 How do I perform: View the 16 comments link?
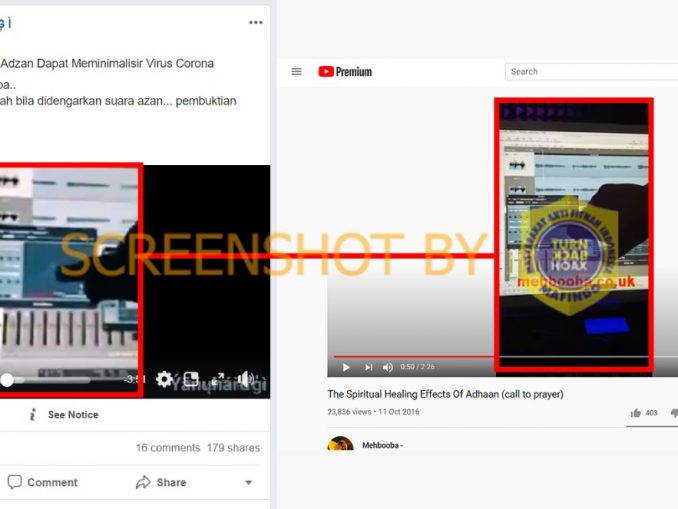point(168,448)
